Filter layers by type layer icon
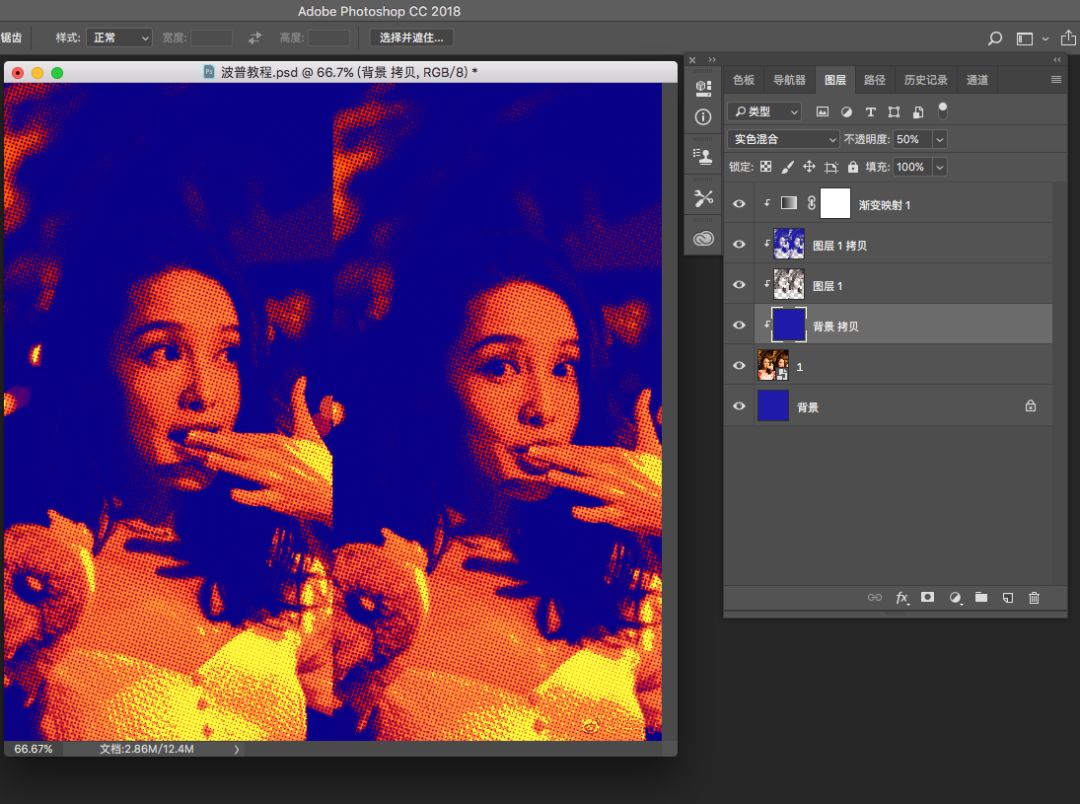1080x804 pixels. tap(871, 112)
